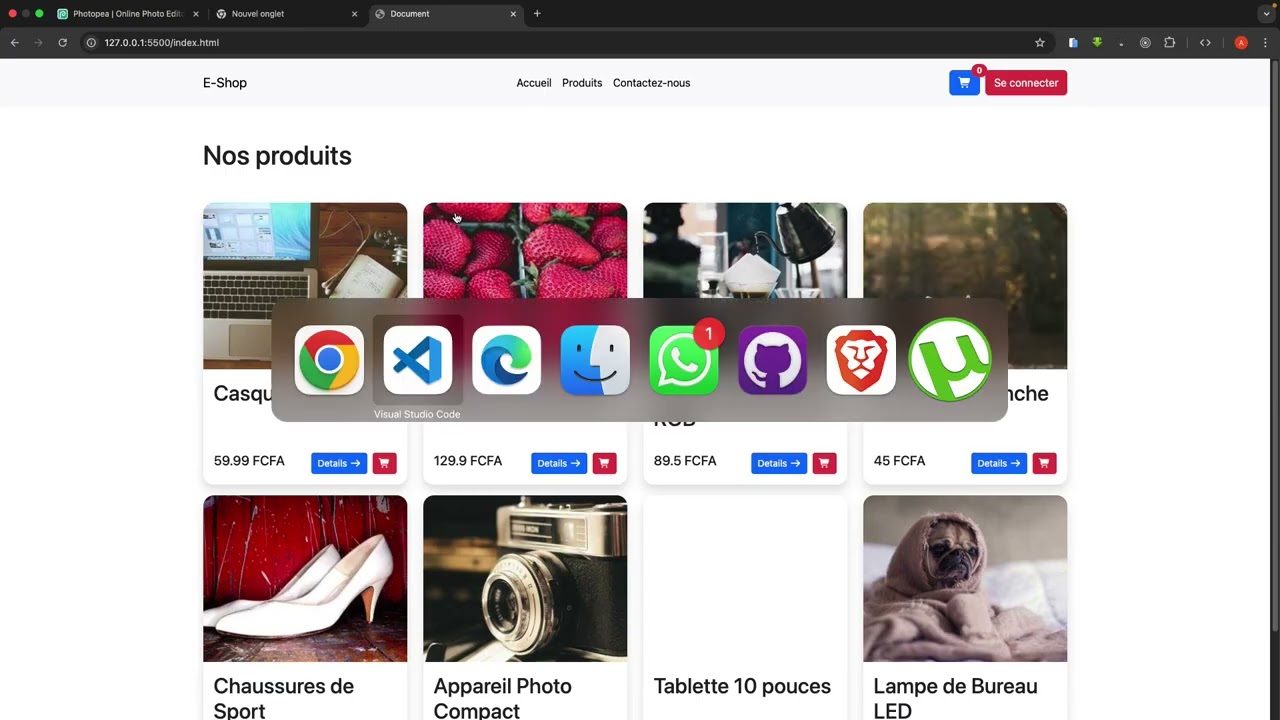The image size is (1280, 720).
Task: View Details of the 129.9 FCFA product
Action: (x=559, y=463)
